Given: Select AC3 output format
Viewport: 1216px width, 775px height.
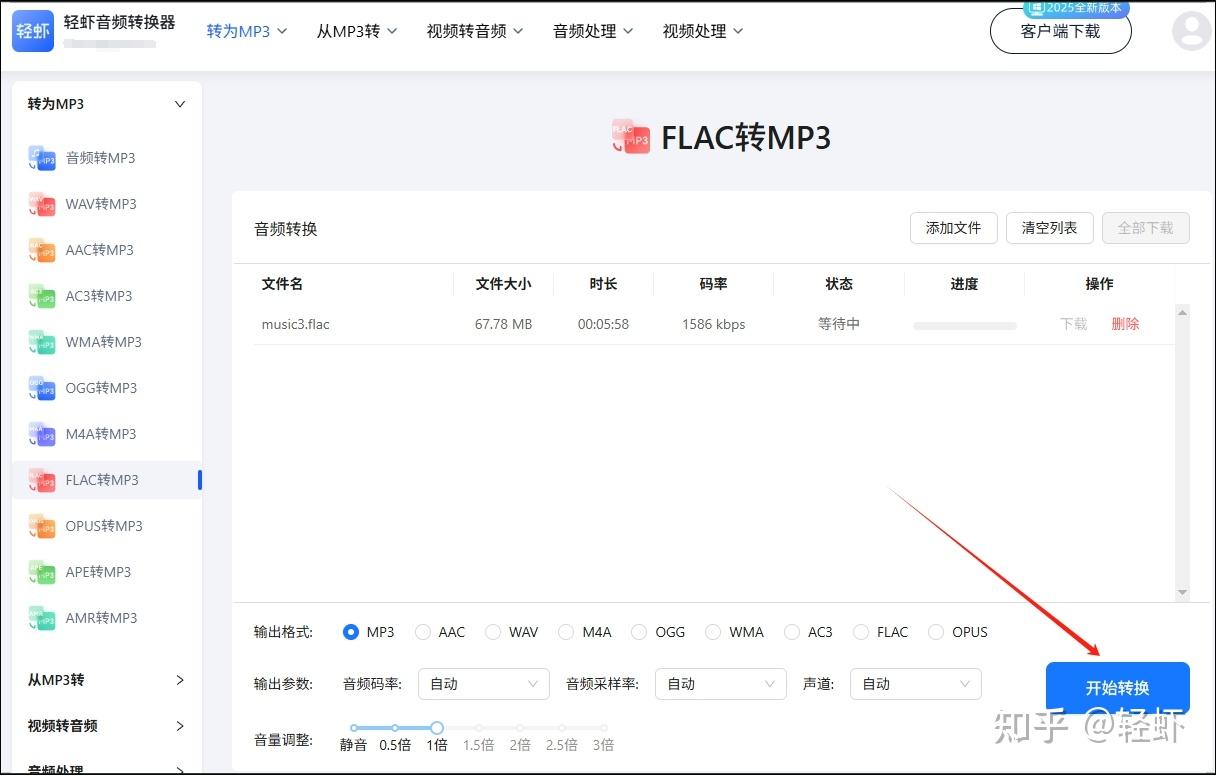Looking at the screenshot, I should (x=792, y=632).
